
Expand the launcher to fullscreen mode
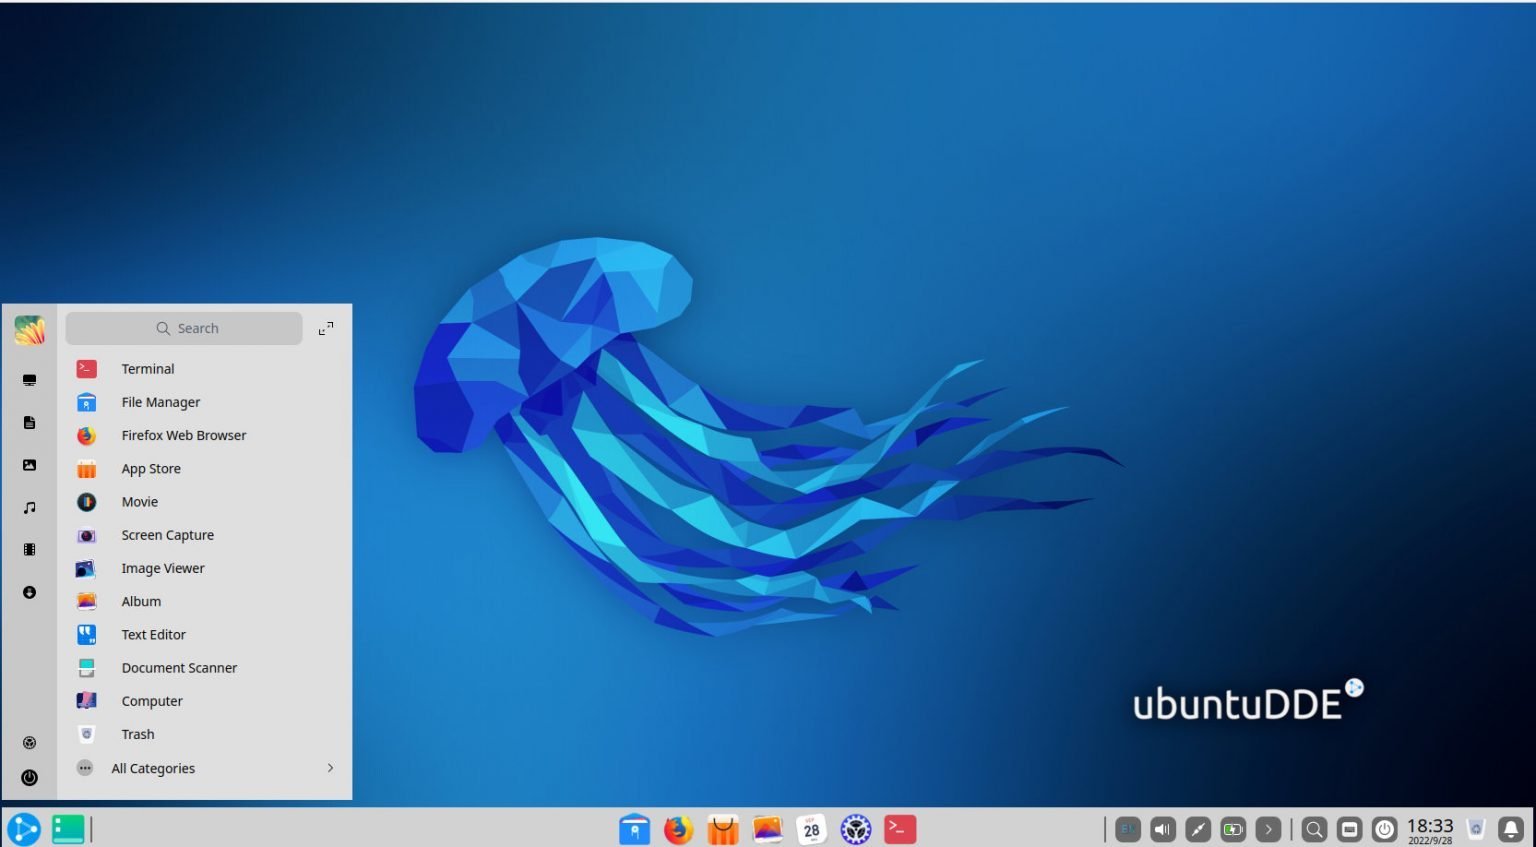click(326, 328)
